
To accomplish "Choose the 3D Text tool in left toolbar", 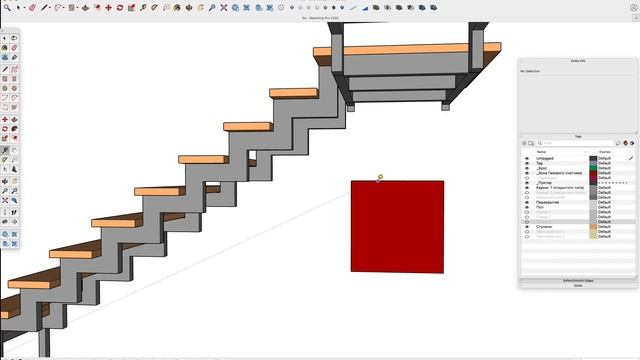I will [x=14, y=169].
